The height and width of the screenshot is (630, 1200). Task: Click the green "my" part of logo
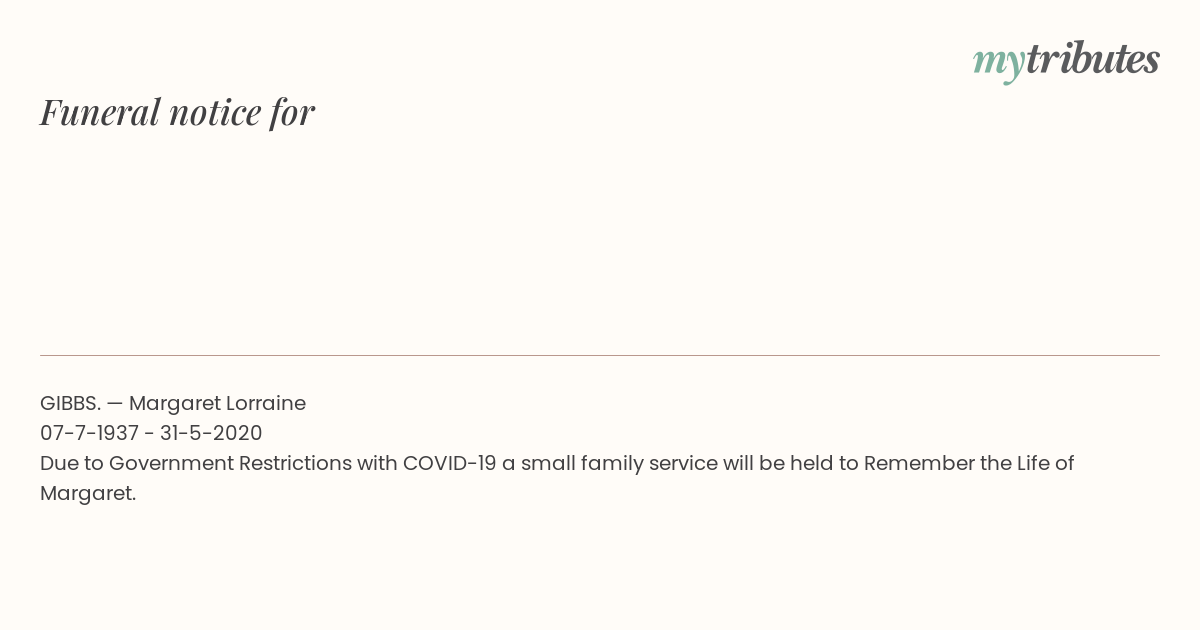[x=998, y=62]
